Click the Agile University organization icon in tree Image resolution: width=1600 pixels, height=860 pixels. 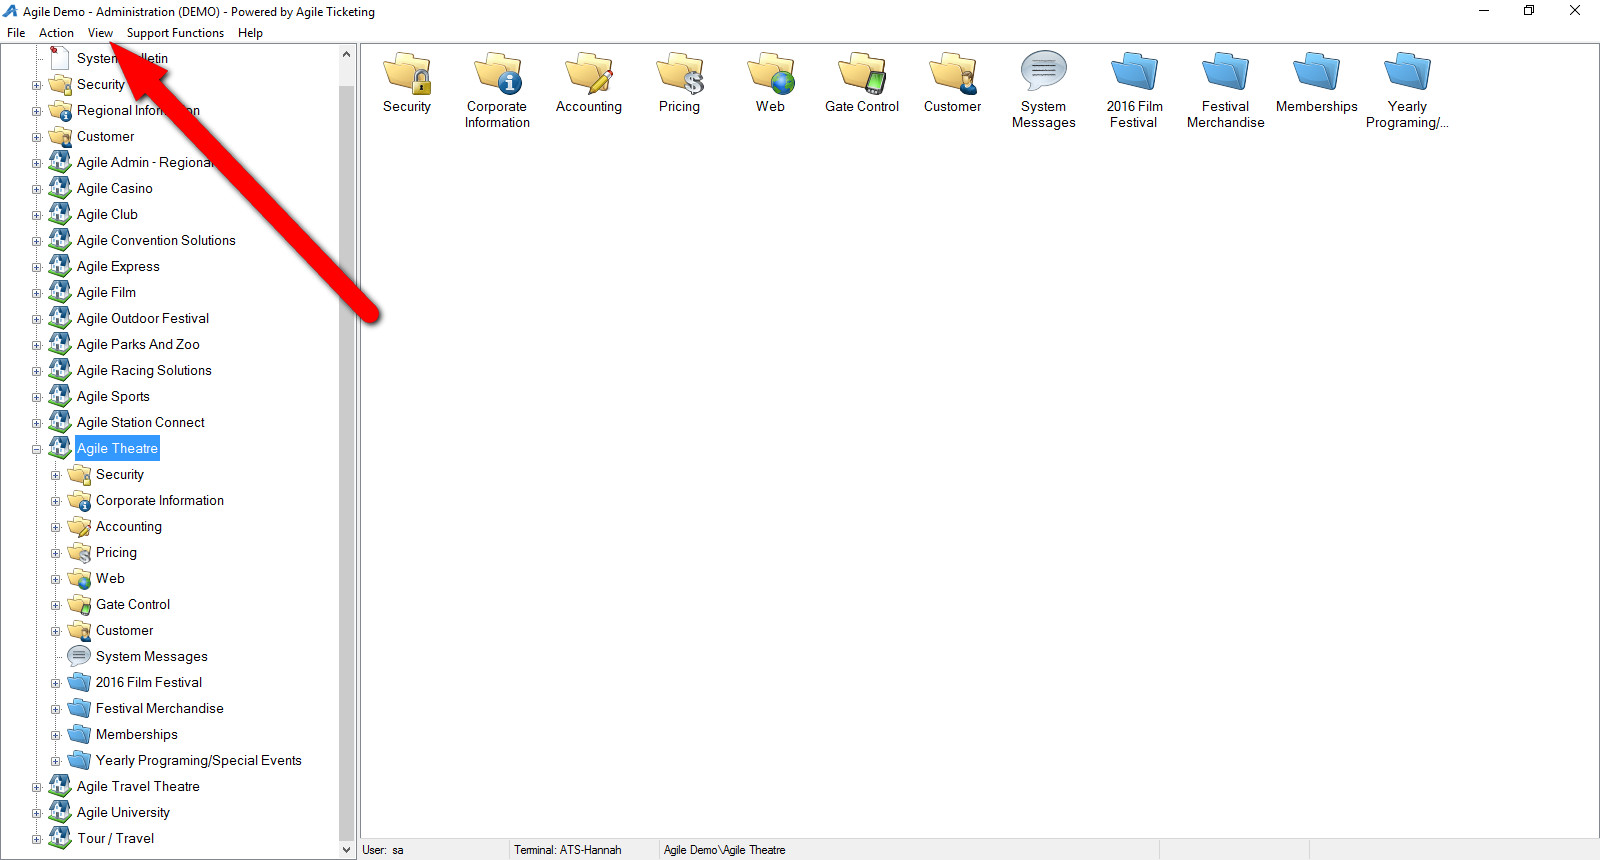click(60, 811)
